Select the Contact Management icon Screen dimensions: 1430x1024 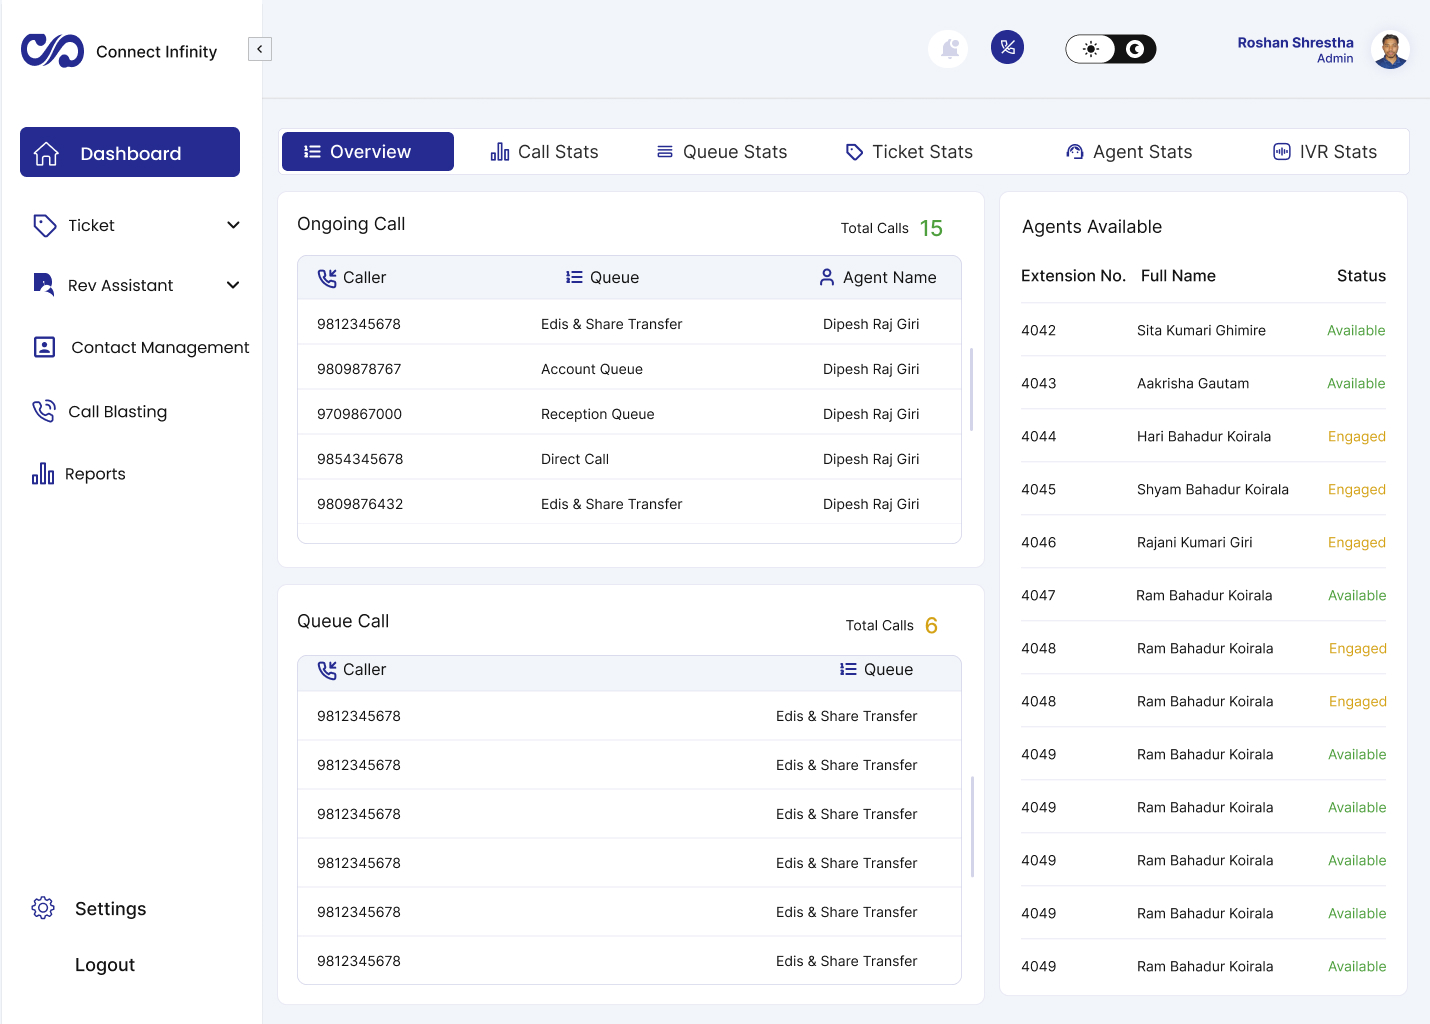tap(44, 347)
